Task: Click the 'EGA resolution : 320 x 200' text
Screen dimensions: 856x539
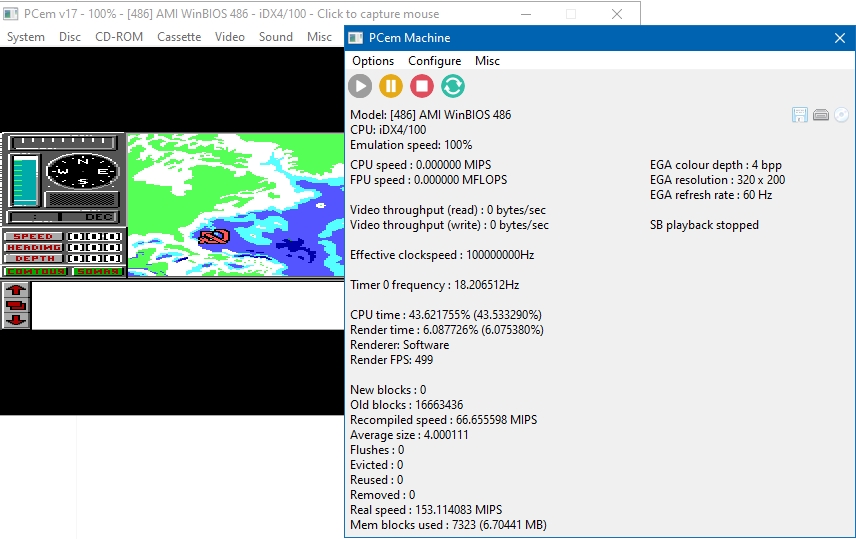Action: (x=717, y=180)
